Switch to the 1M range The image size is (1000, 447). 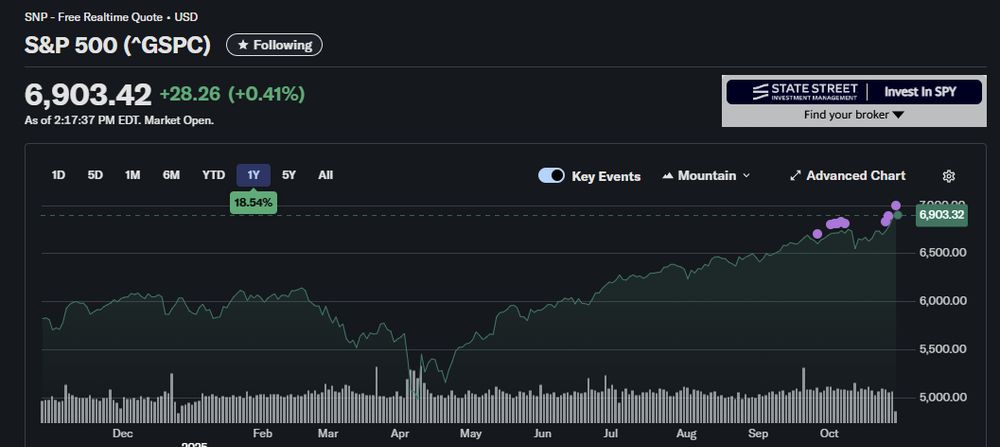(132, 175)
